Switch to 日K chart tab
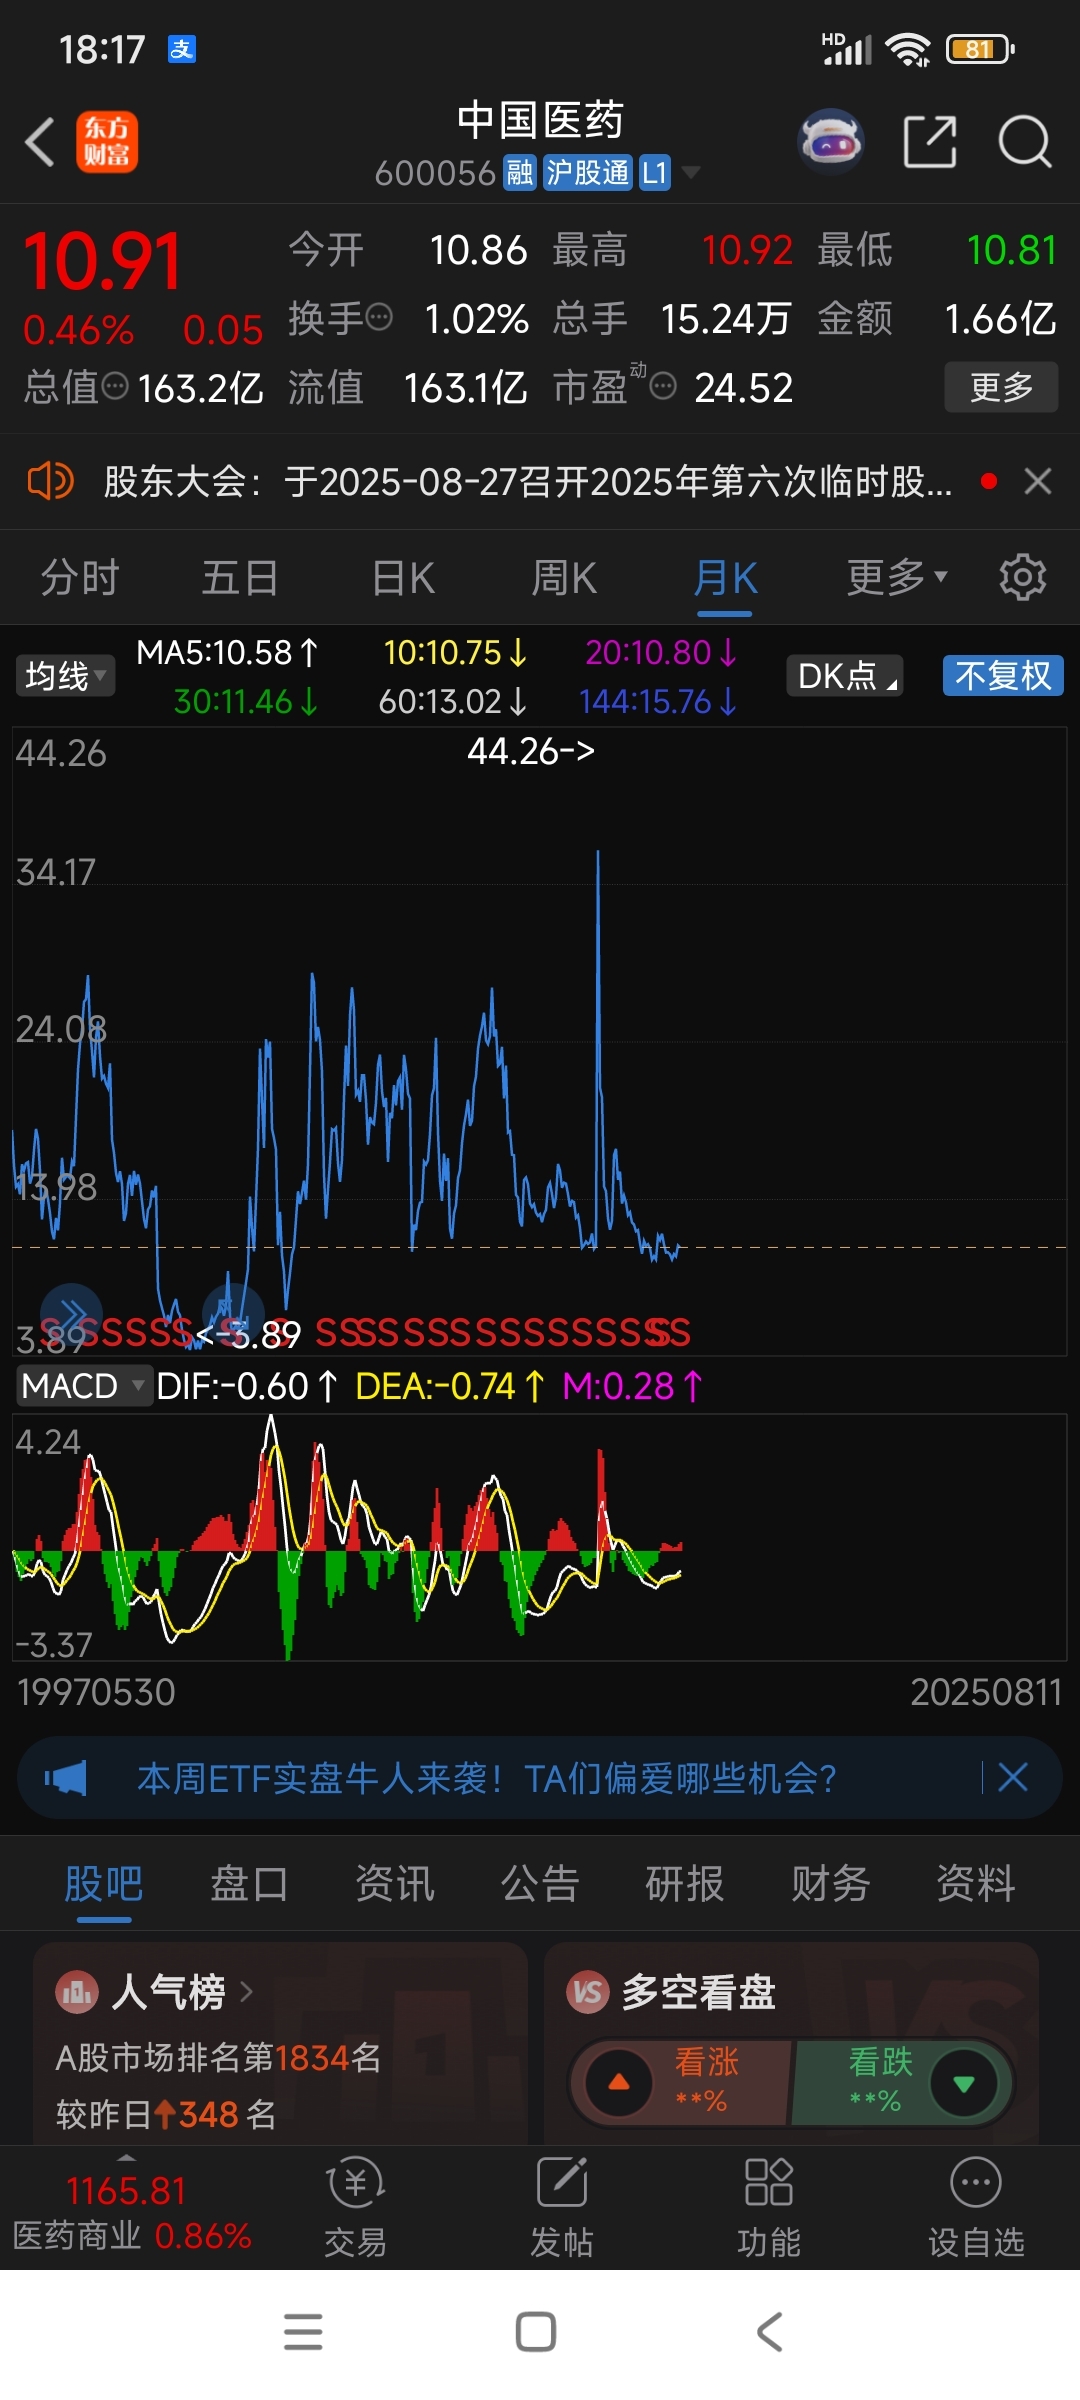This screenshot has width=1080, height=2400. [x=403, y=578]
